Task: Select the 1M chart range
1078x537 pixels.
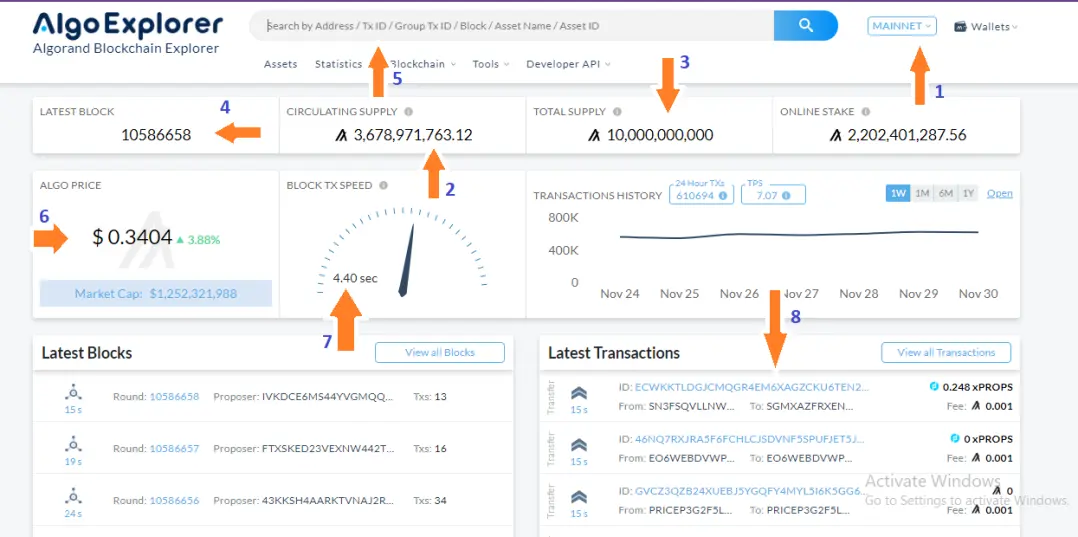Action: pyautogui.click(x=922, y=193)
